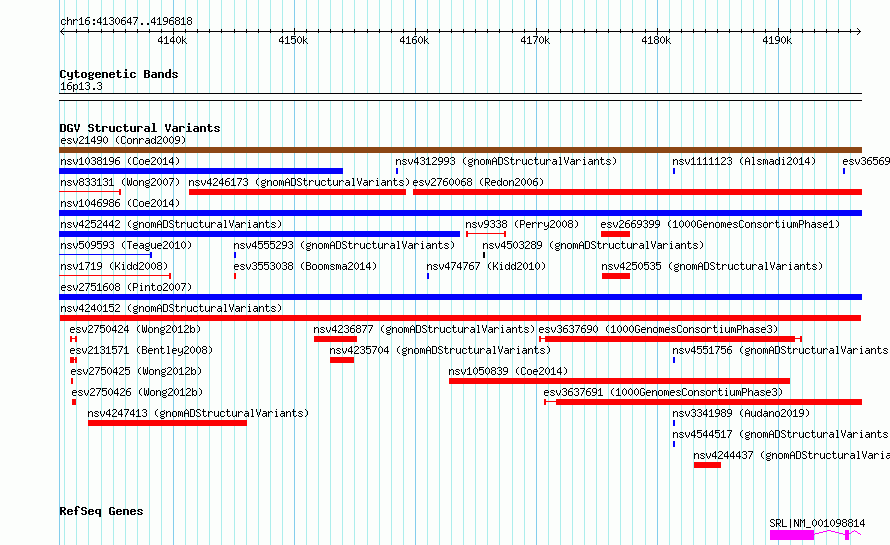The image size is (890, 545).
Task: Select the Cytogenetic Bands track title
Action: (x=119, y=74)
